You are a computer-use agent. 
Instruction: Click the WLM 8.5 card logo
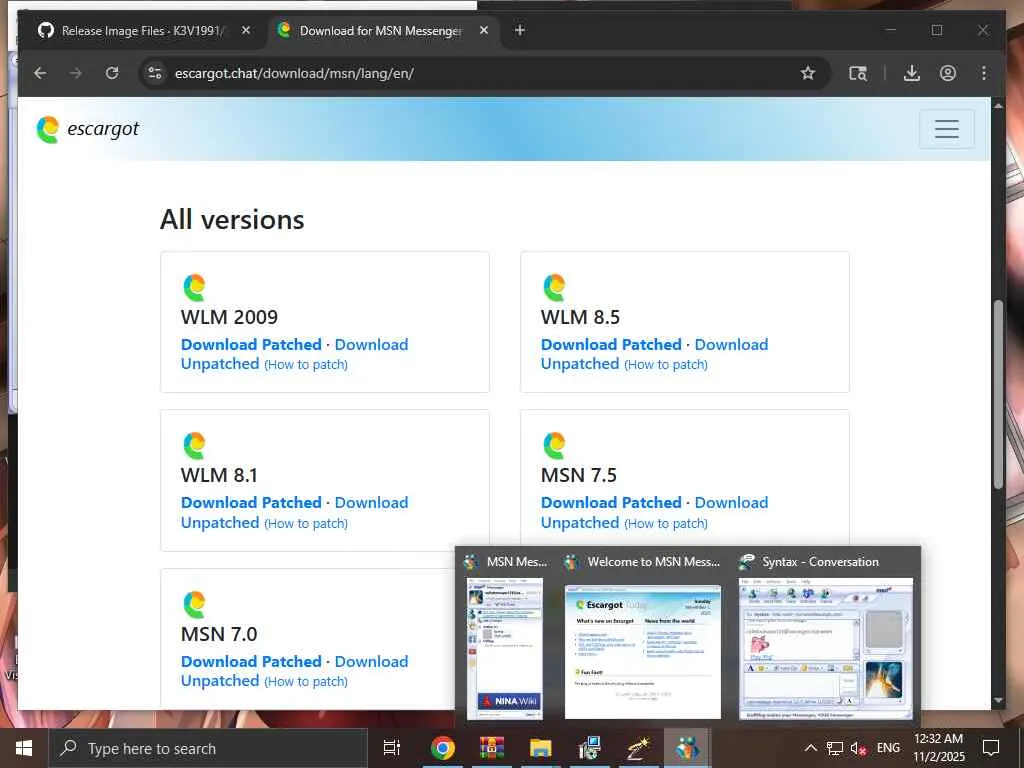coord(554,287)
